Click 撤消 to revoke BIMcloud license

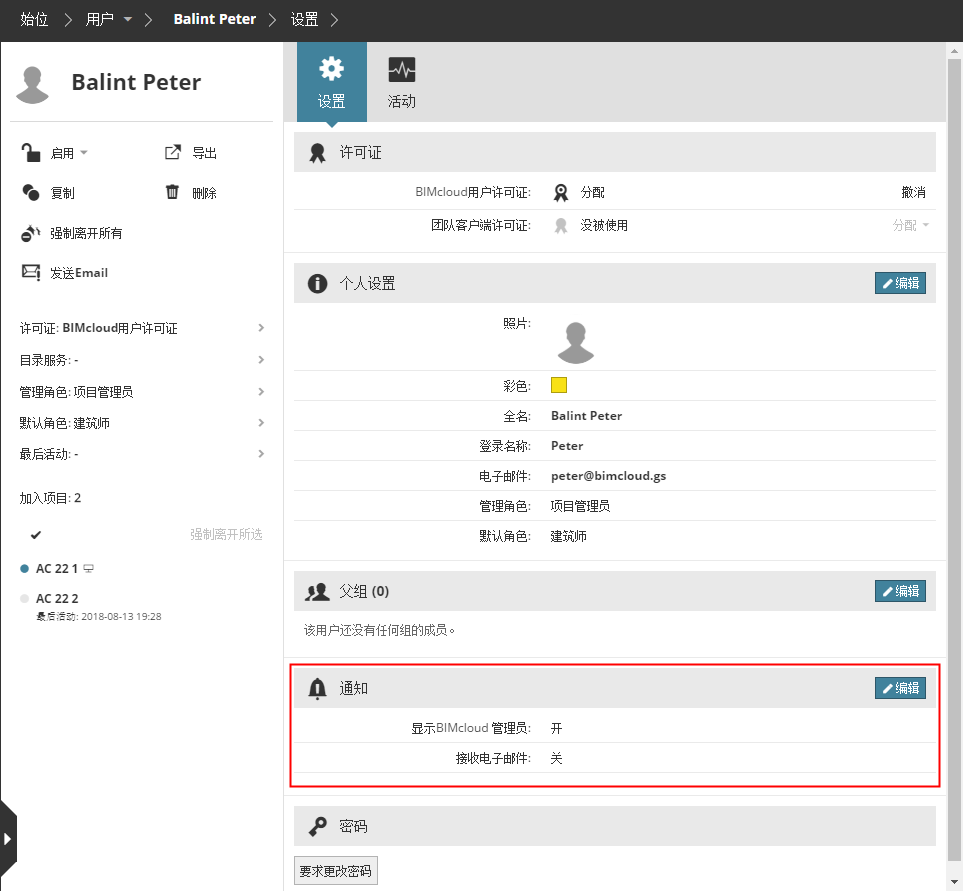coord(913,193)
